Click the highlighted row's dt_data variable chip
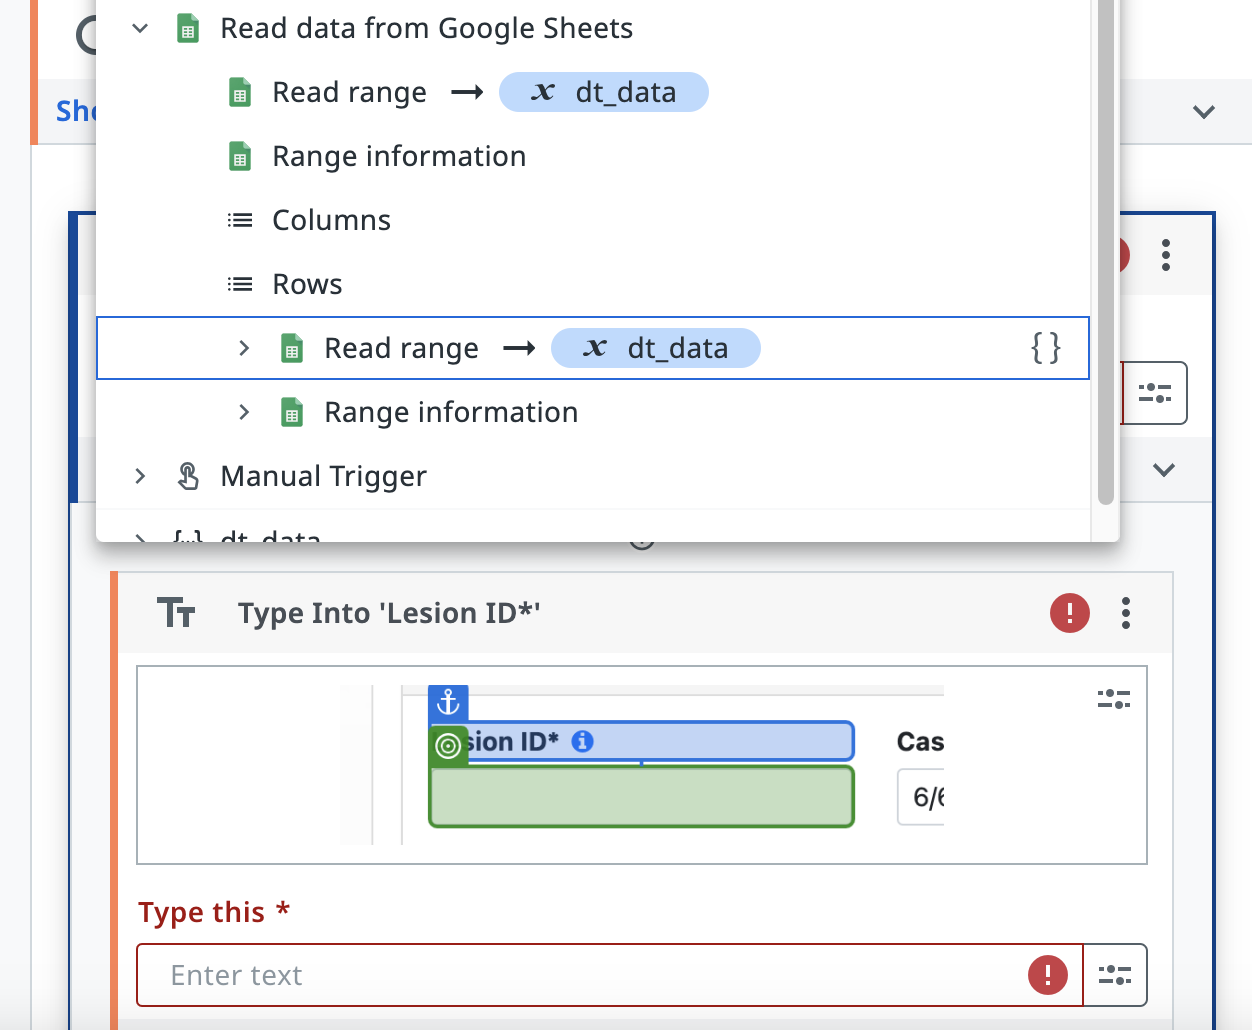1252x1030 pixels. (x=656, y=348)
